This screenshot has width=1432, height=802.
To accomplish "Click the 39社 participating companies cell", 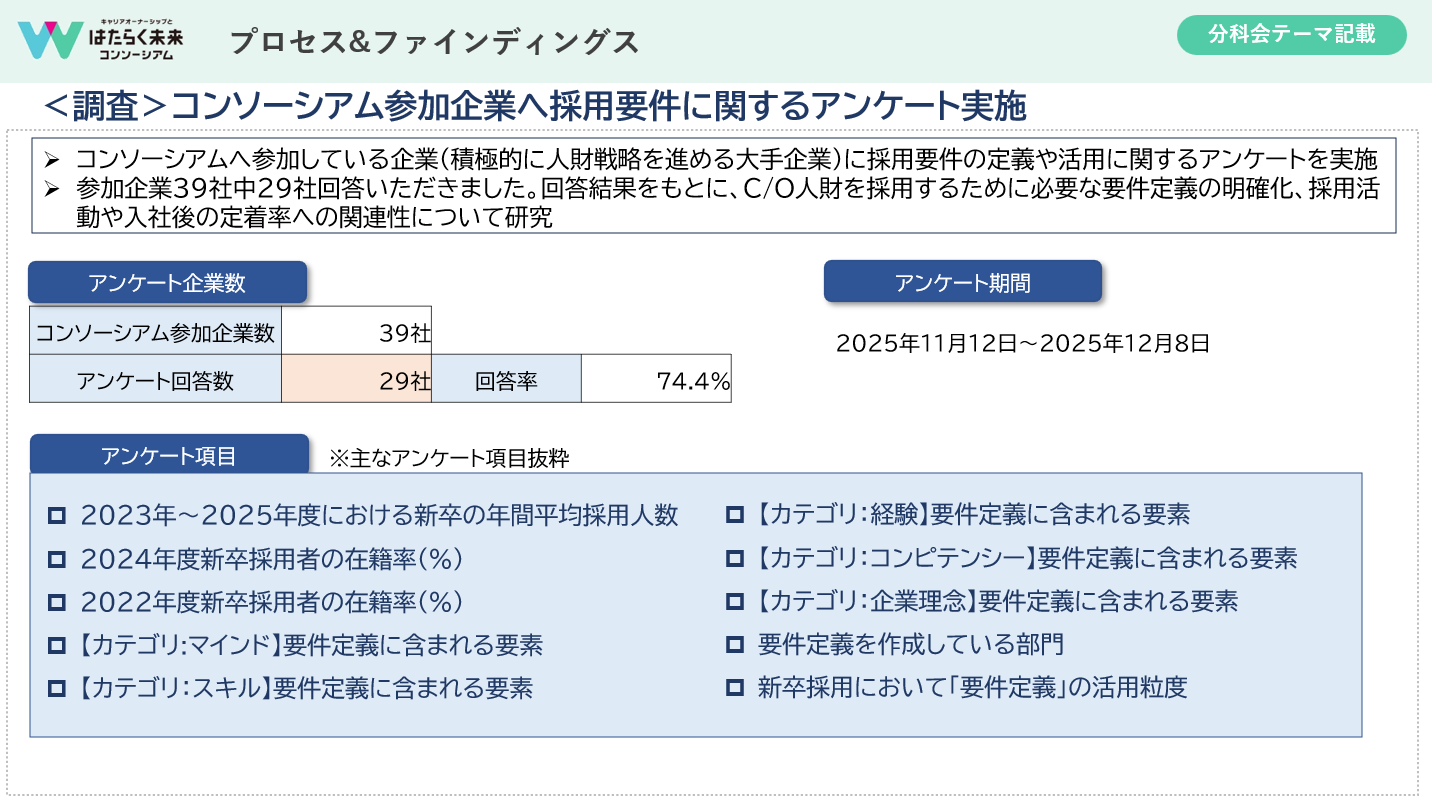I will click(x=356, y=332).
